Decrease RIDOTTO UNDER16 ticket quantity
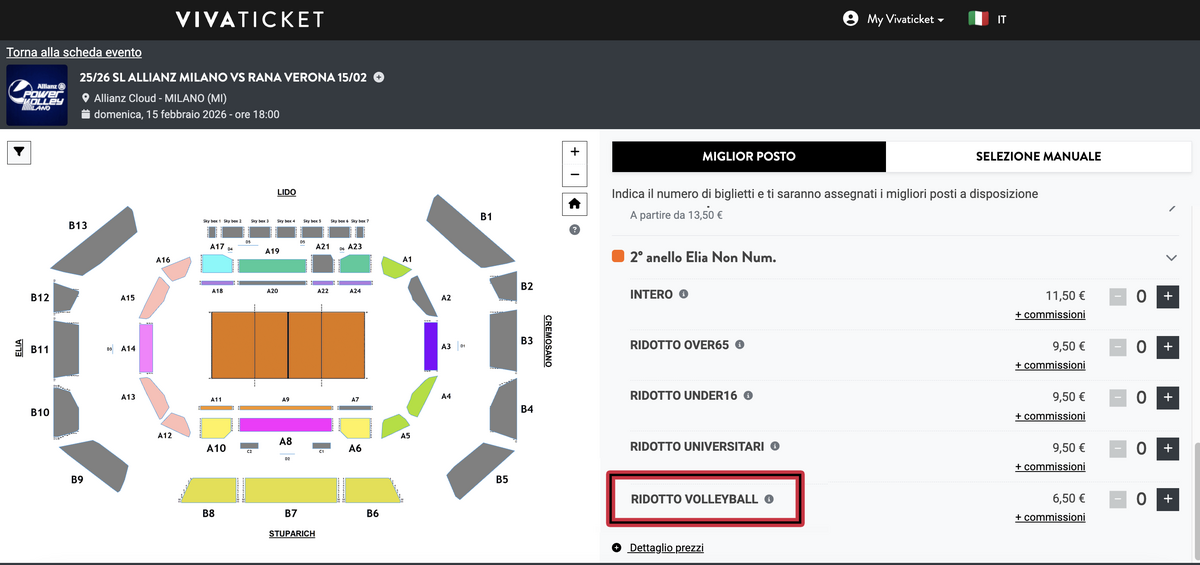The width and height of the screenshot is (1200, 565). (x=1119, y=398)
